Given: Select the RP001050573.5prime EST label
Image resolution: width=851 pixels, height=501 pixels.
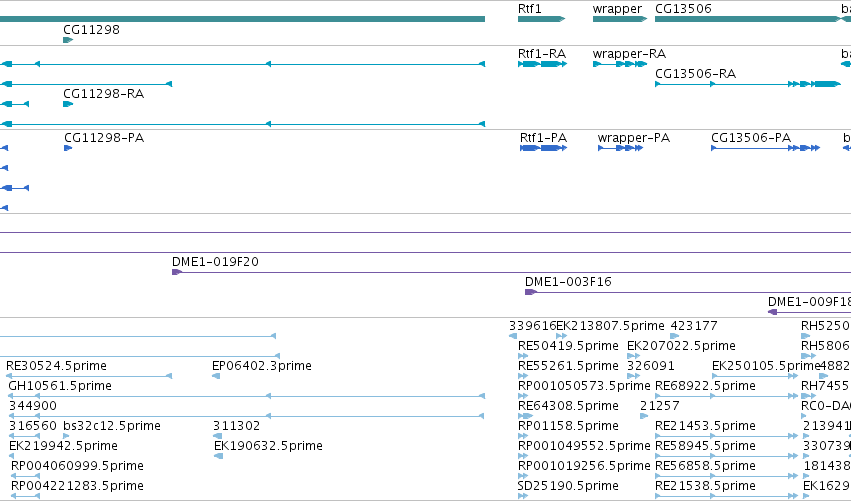Looking at the screenshot, I should coord(584,386).
